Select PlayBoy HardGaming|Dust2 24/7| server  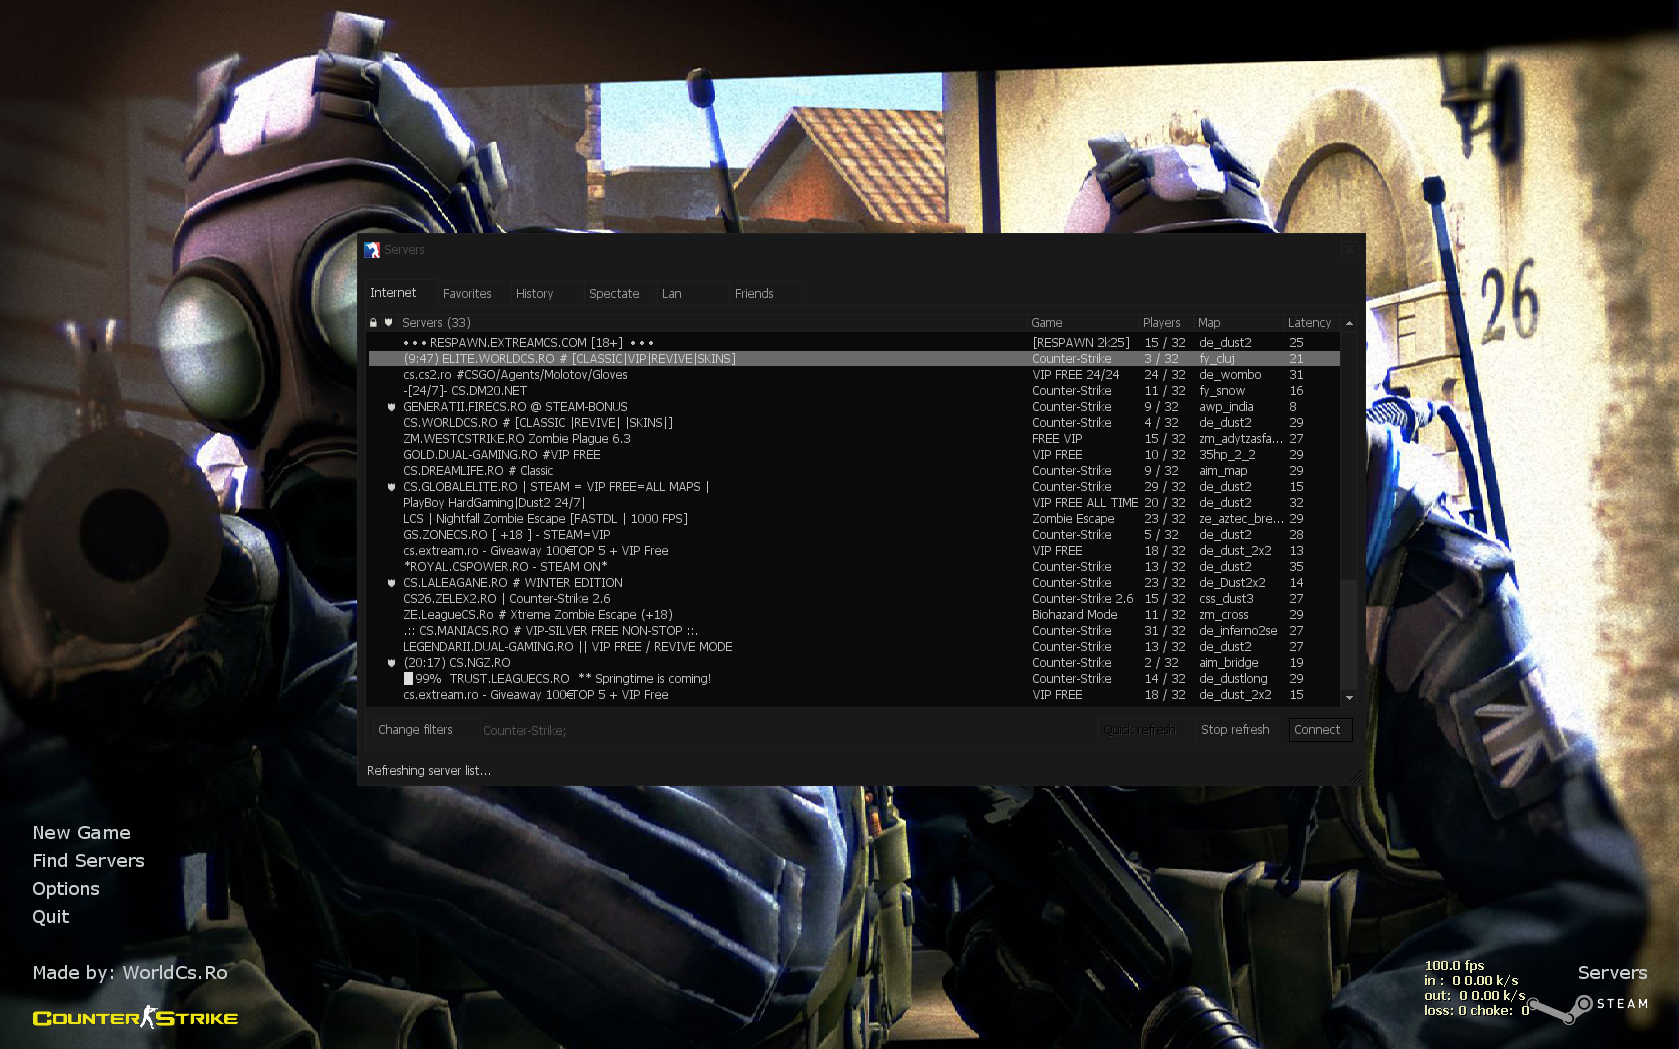(x=854, y=503)
